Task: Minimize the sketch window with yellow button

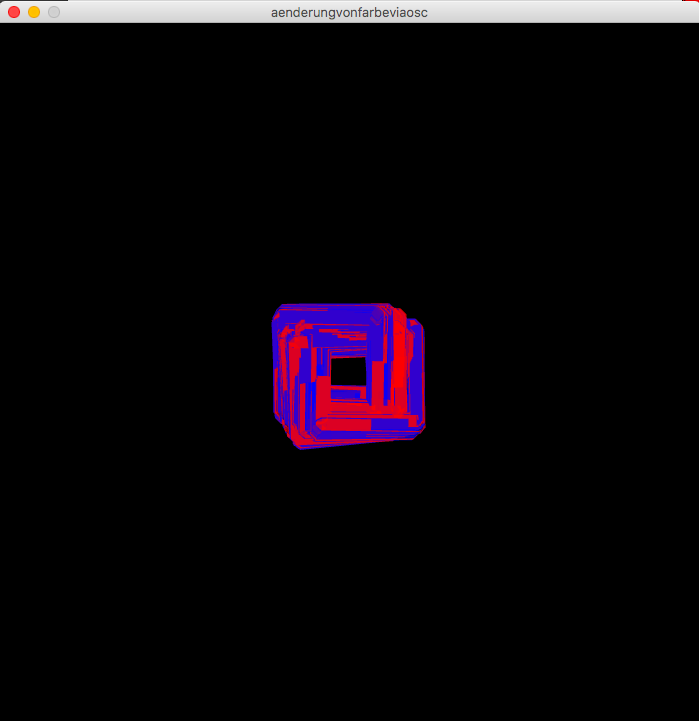Action: (x=34, y=12)
